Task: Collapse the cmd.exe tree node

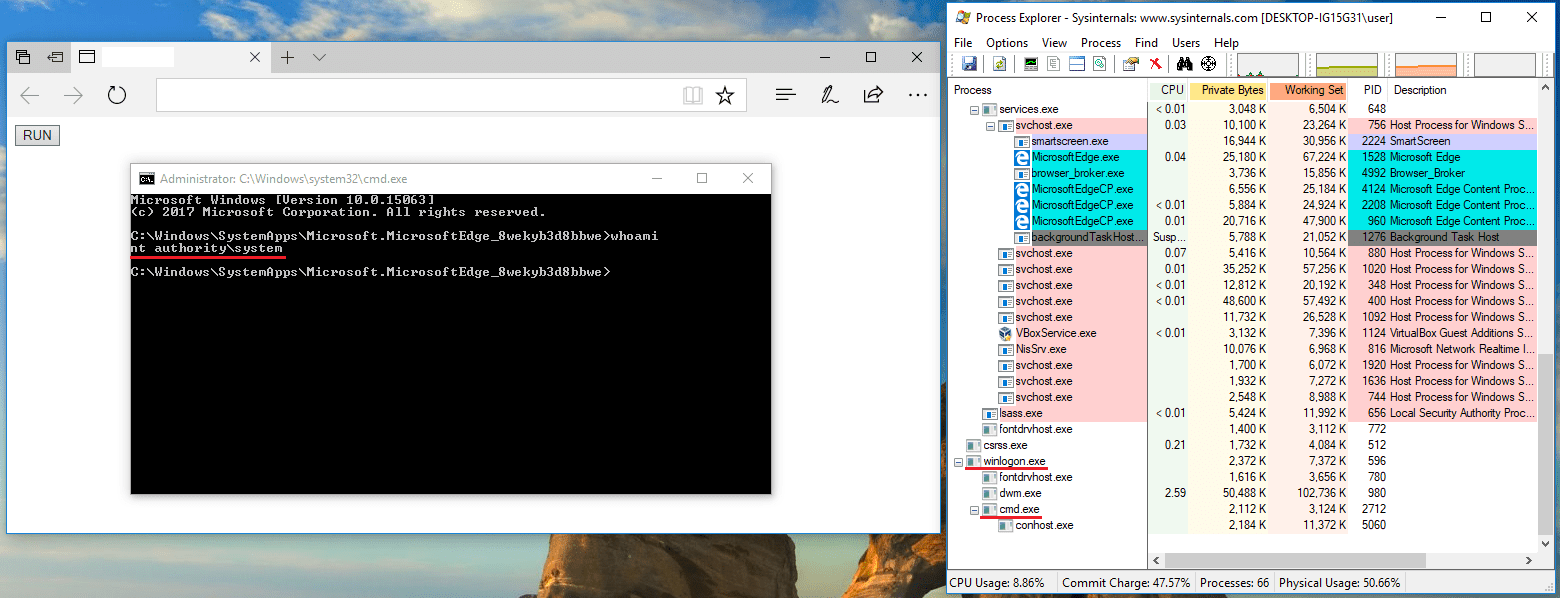Action: (975, 510)
